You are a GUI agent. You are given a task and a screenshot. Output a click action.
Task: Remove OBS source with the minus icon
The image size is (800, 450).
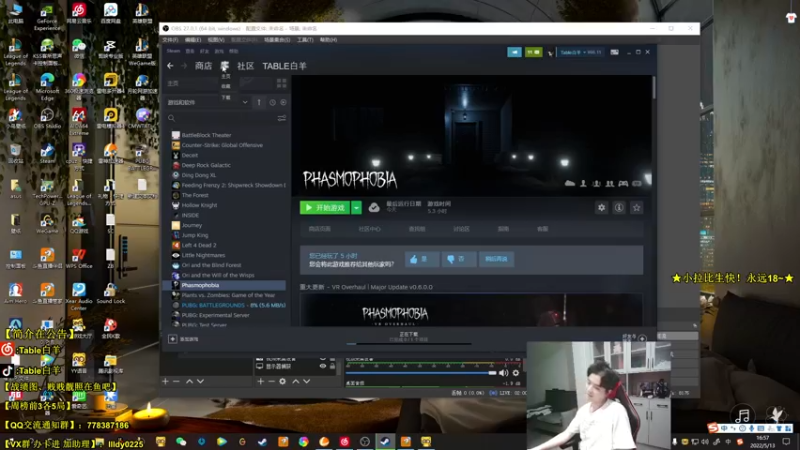click(x=271, y=381)
